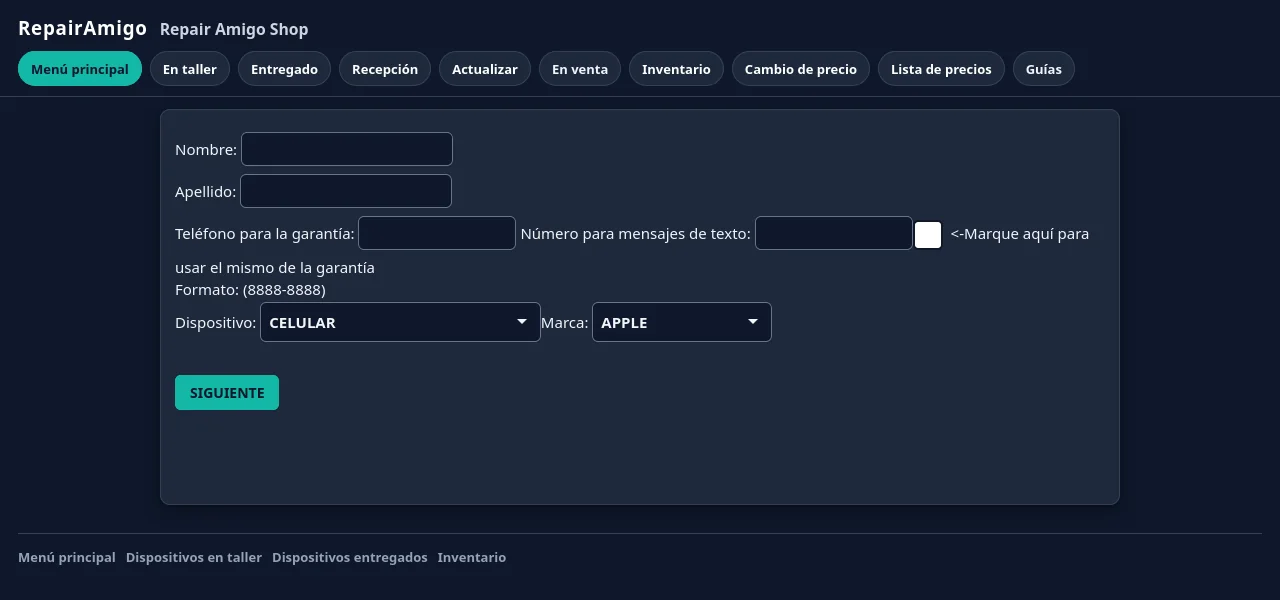Open the Recepción tab
This screenshot has height=600, width=1280.
click(385, 69)
